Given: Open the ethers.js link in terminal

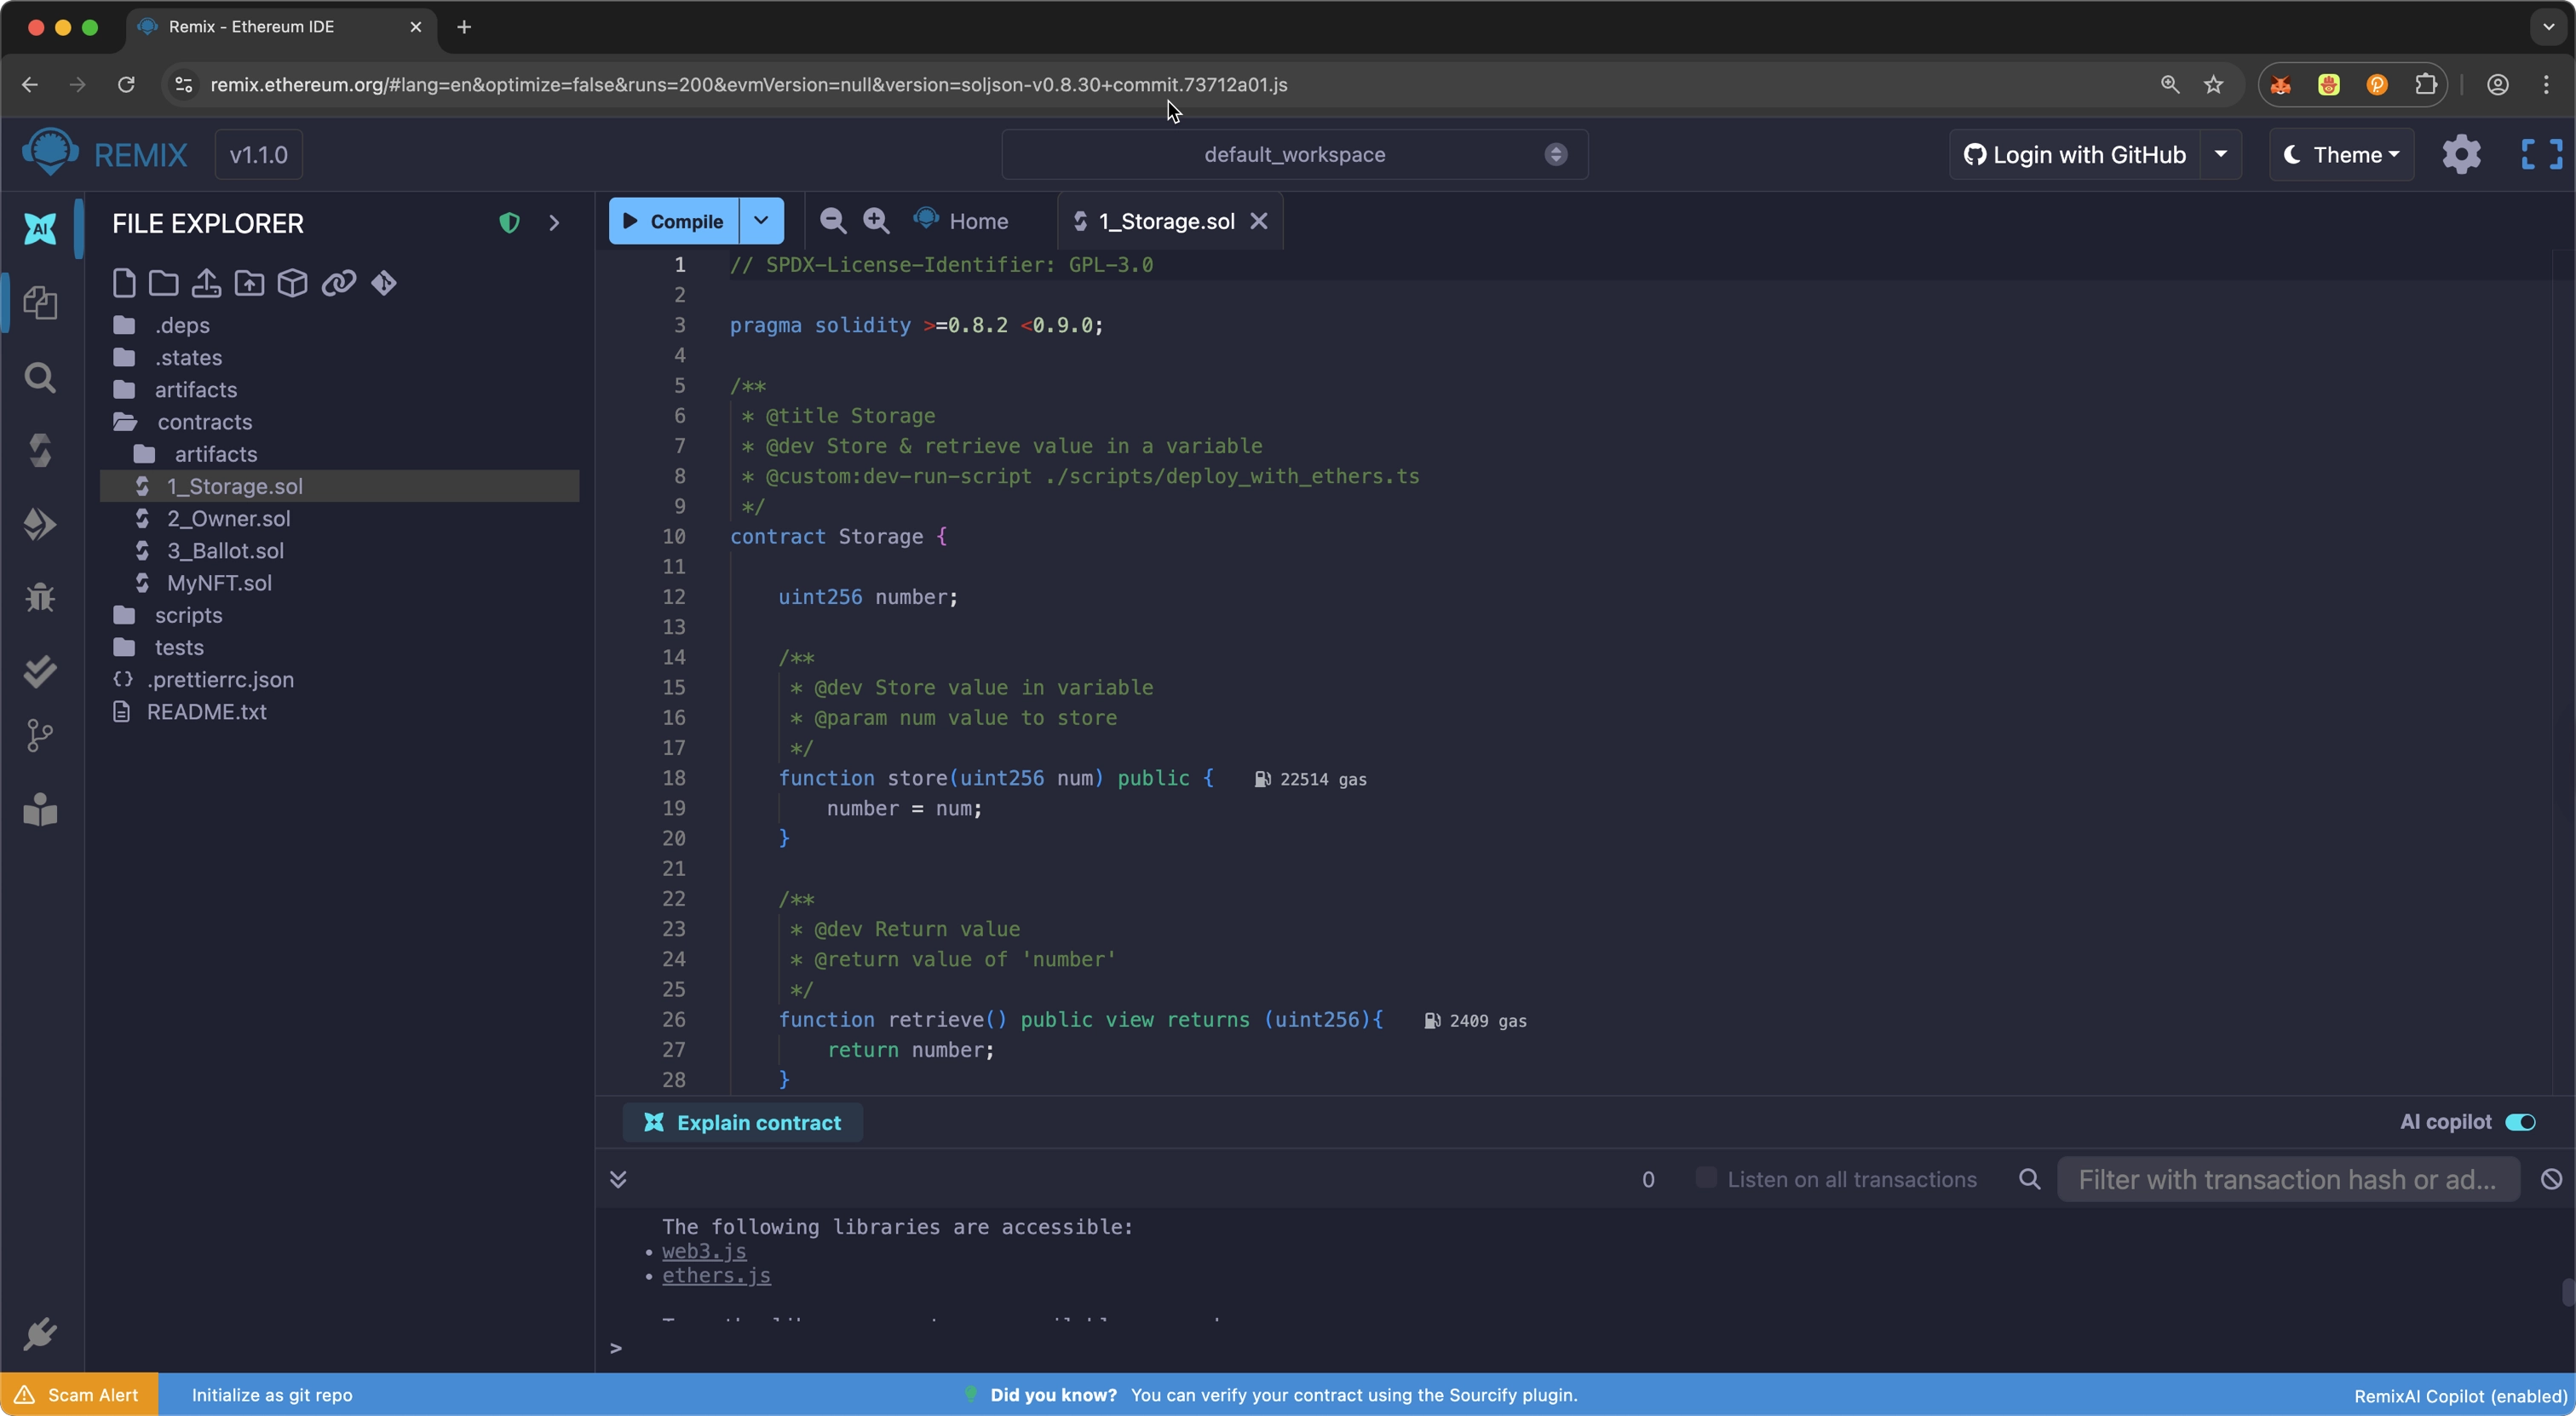Looking at the screenshot, I should coord(716,1276).
